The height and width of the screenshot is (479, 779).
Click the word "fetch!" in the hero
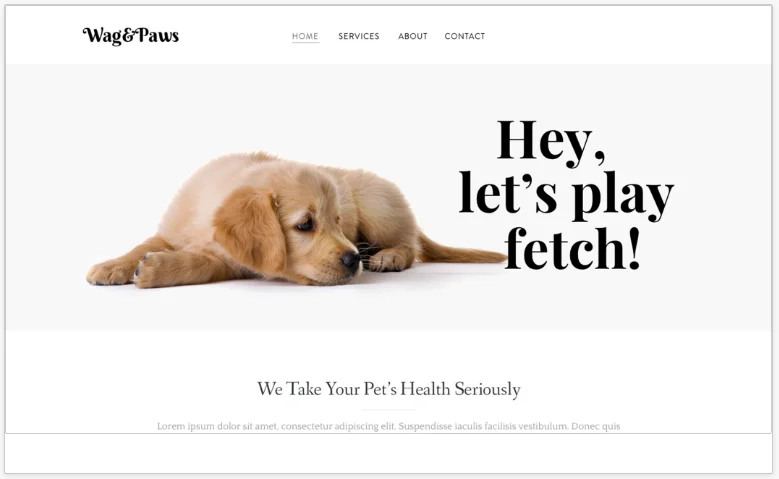(572, 247)
